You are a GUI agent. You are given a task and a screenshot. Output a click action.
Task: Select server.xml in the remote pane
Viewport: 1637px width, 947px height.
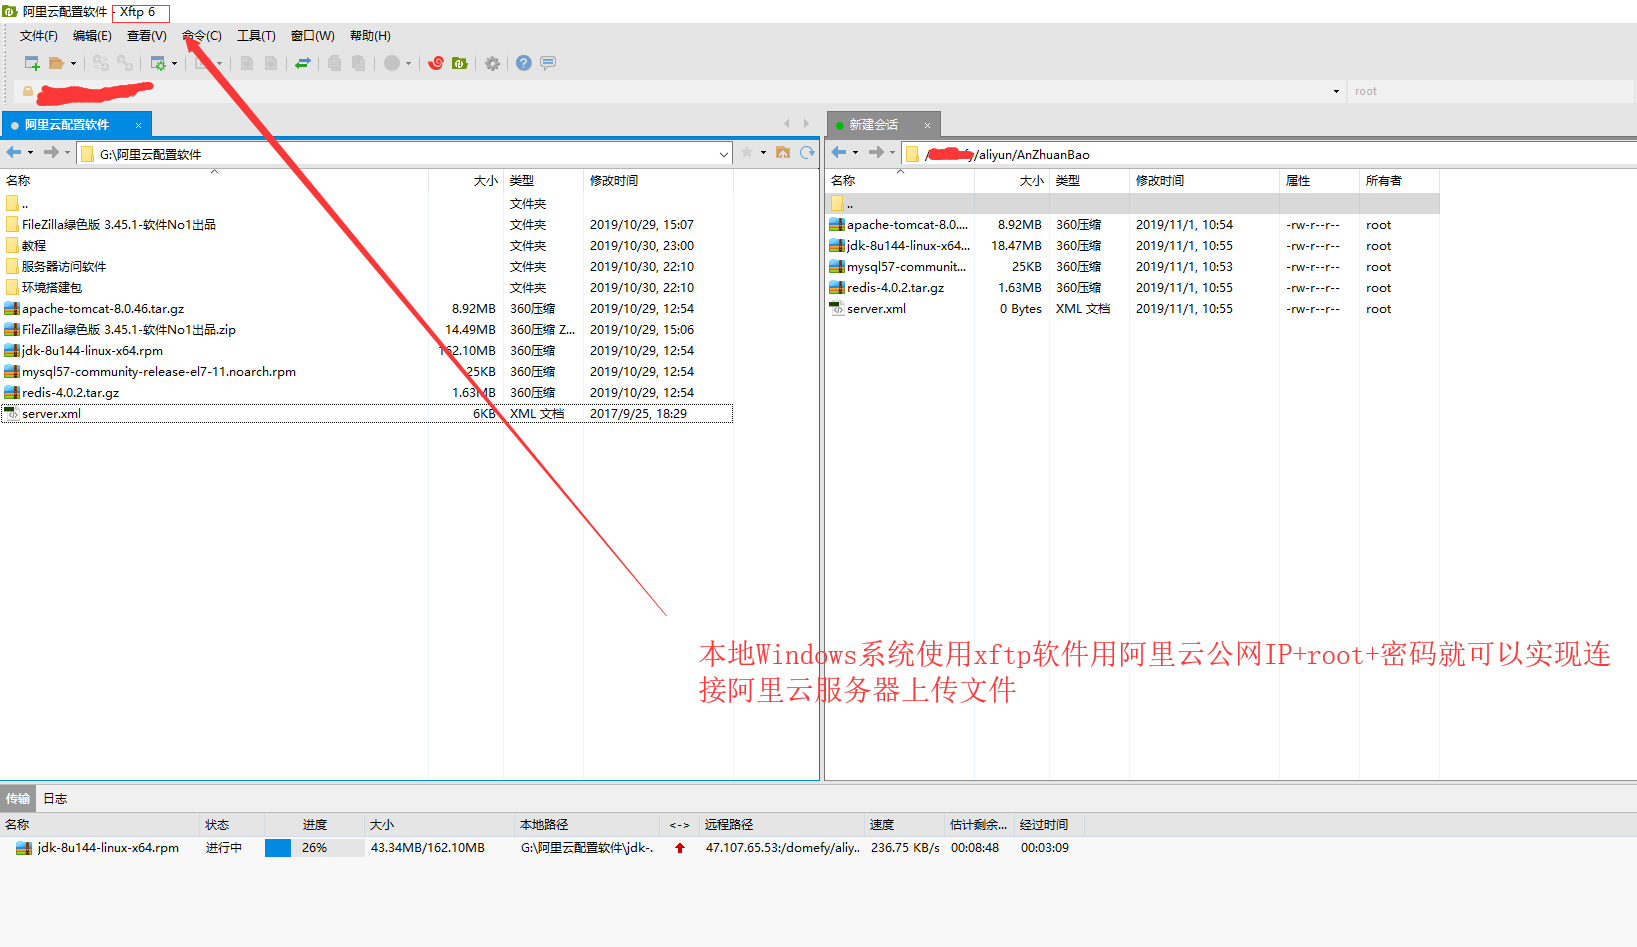(876, 309)
